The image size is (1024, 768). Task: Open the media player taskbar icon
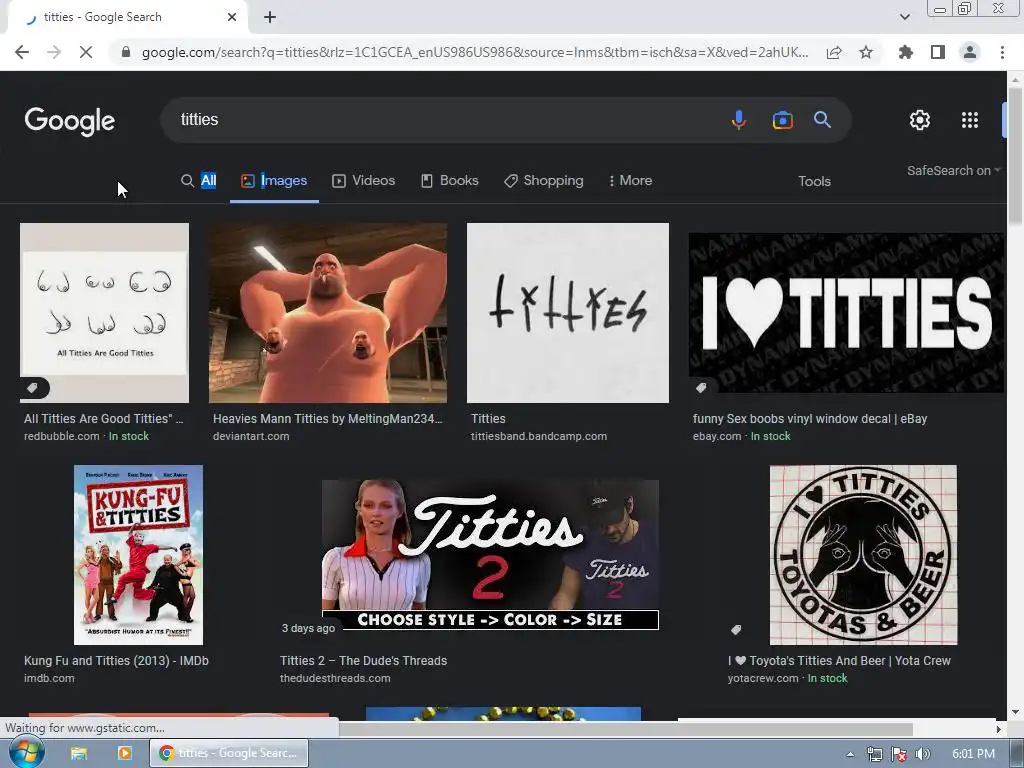pos(125,754)
